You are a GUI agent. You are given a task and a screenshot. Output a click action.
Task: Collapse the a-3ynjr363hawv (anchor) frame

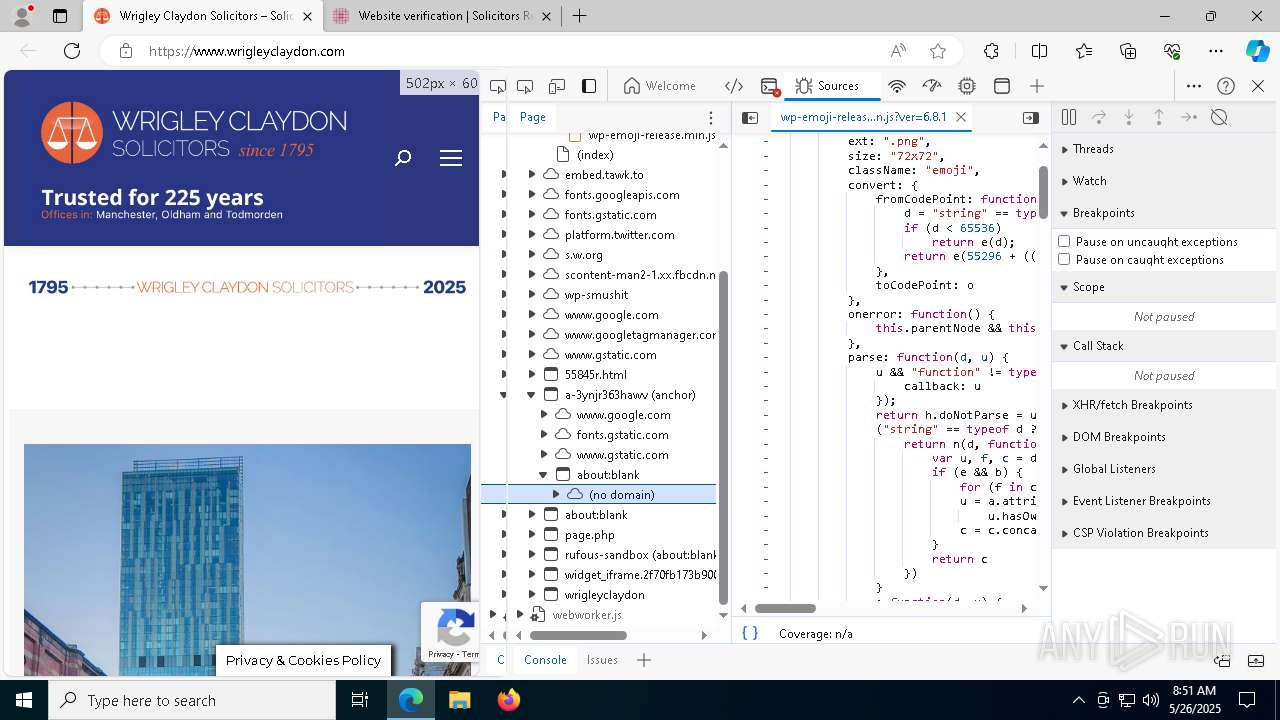pyautogui.click(x=532, y=395)
